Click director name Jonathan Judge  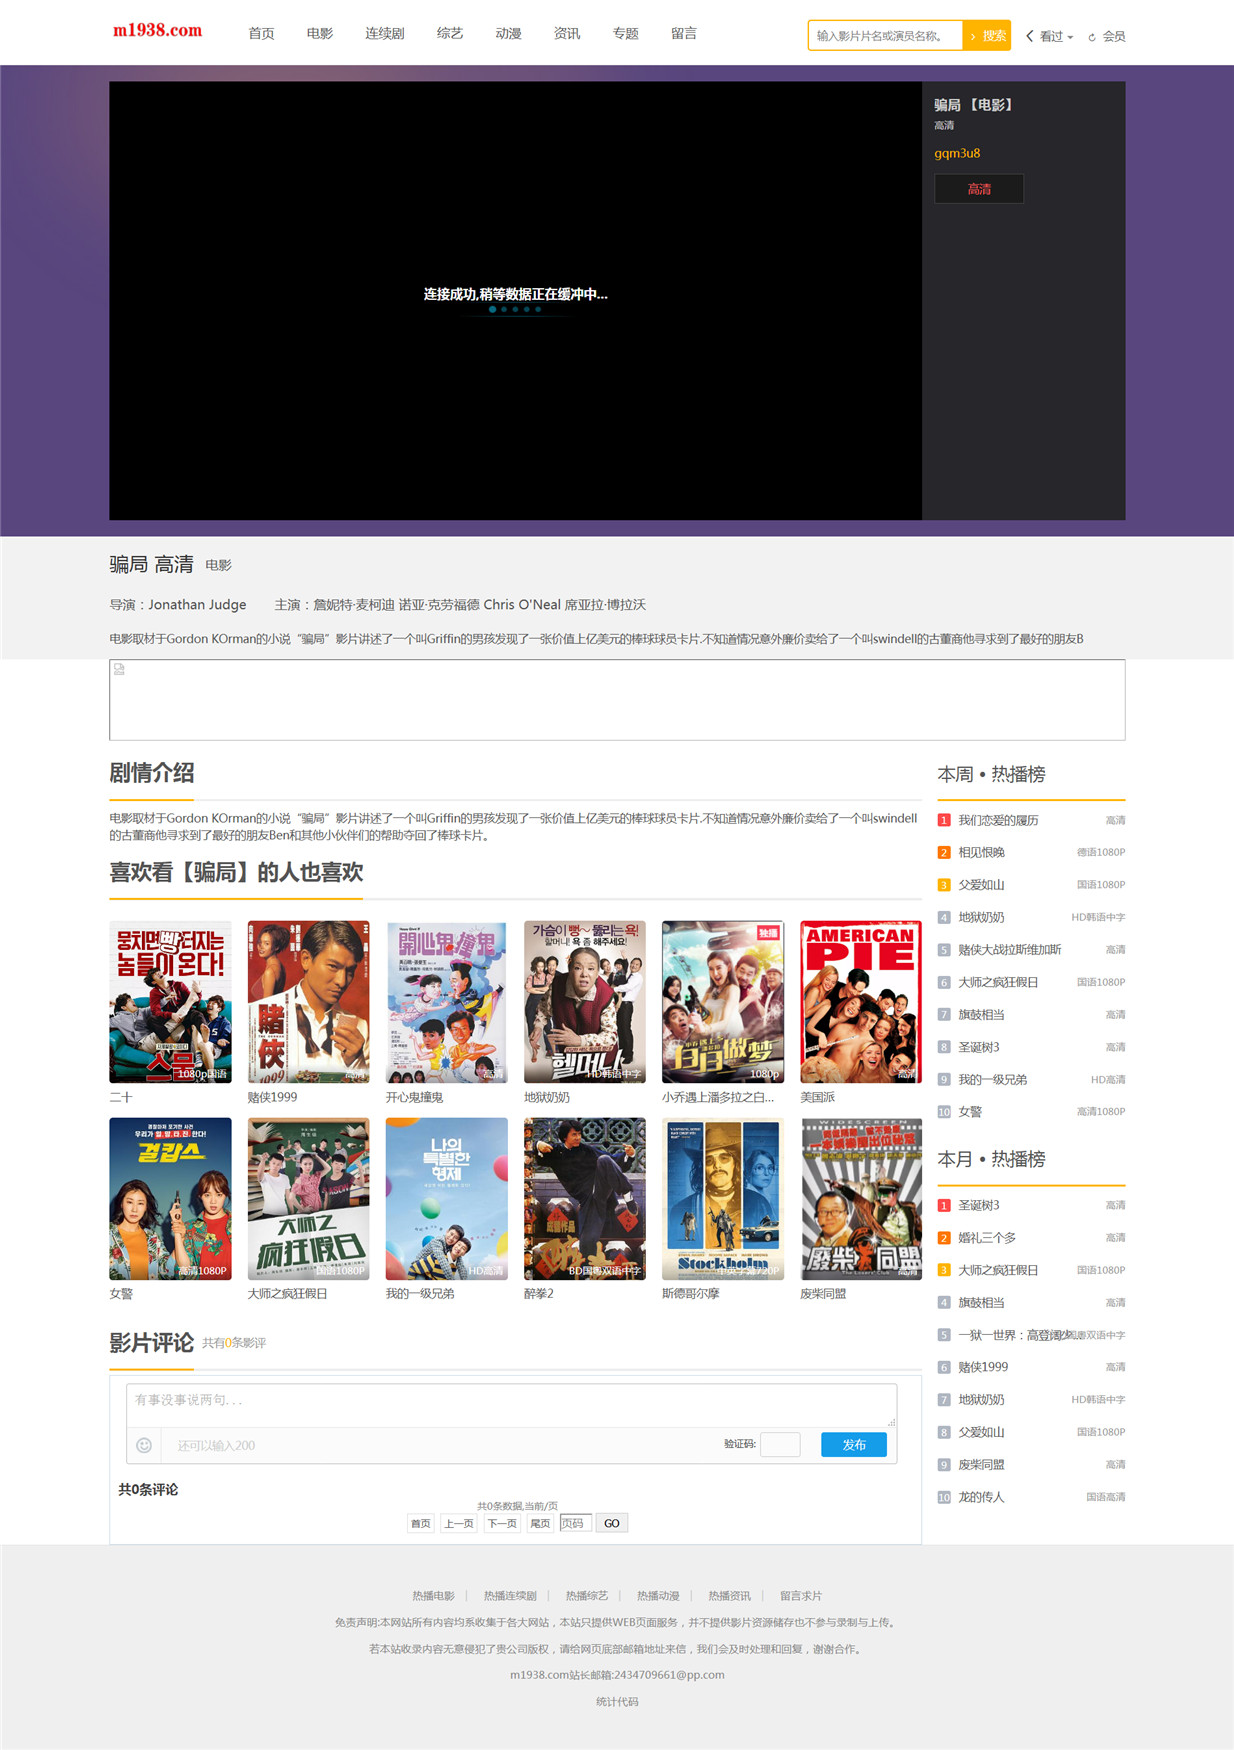click(197, 604)
